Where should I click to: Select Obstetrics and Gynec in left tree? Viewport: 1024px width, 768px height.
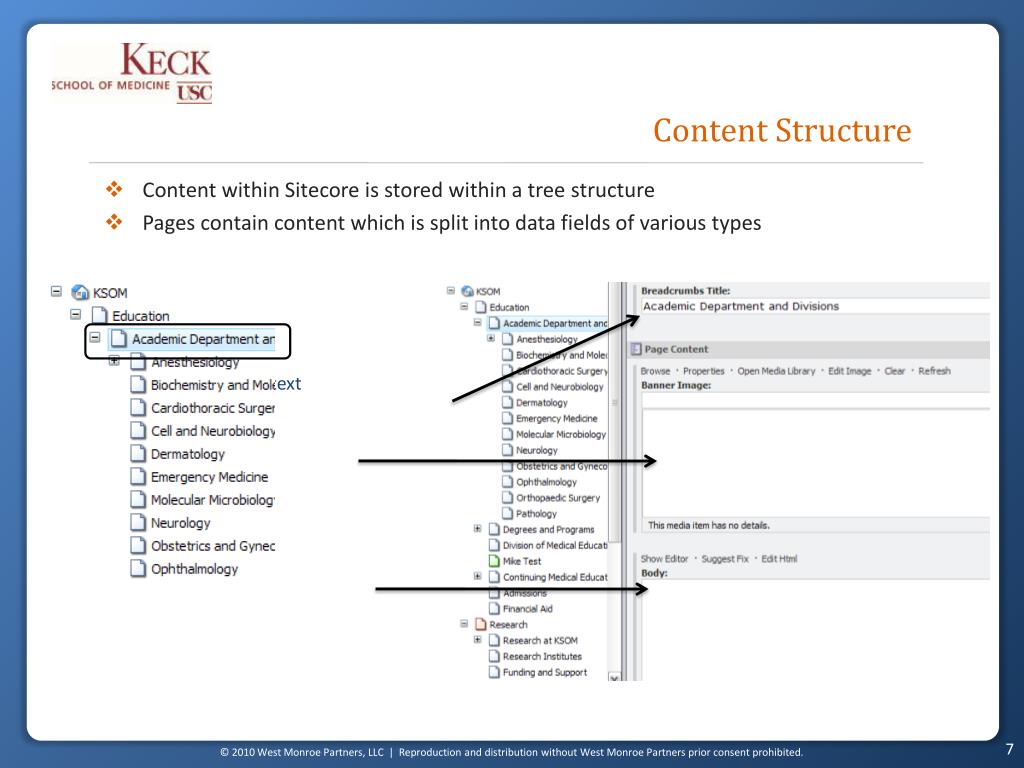(213, 545)
